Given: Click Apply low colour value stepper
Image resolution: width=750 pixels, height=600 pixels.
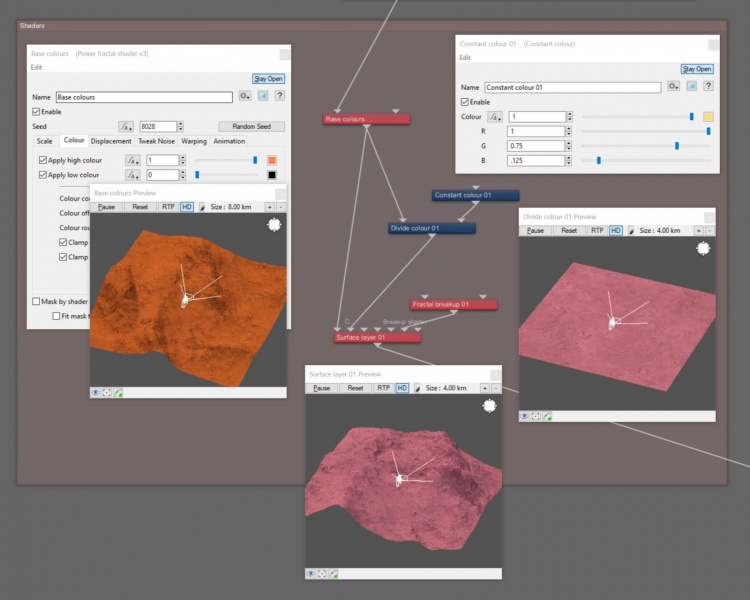Looking at the screenshot, I should 182,175.
